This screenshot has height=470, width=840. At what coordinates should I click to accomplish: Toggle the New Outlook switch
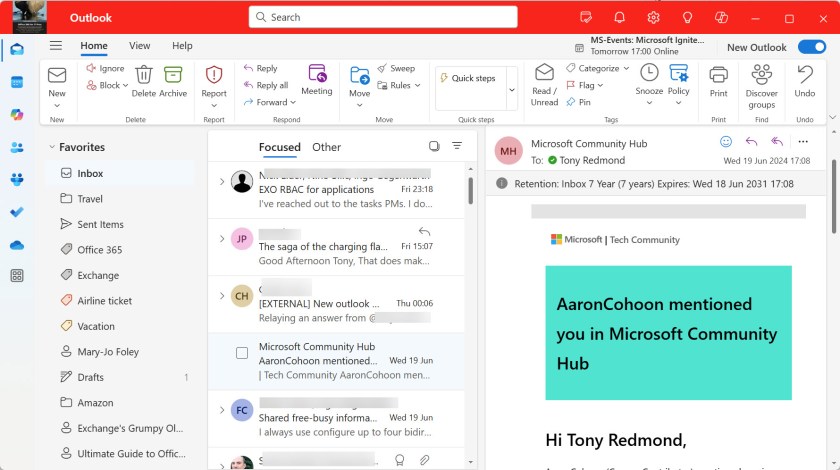tap(812, 47)
